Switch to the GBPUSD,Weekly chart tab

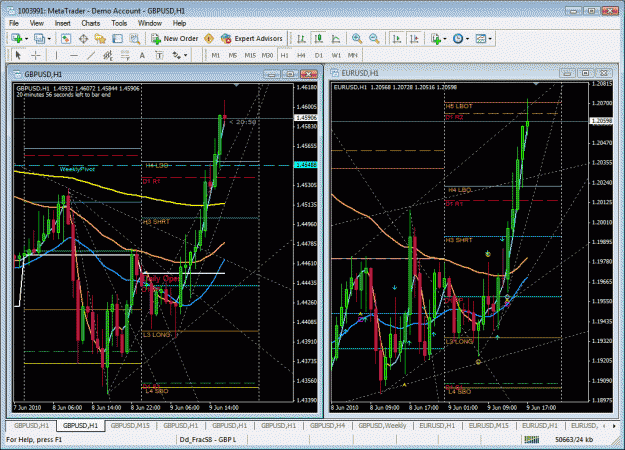382,426
